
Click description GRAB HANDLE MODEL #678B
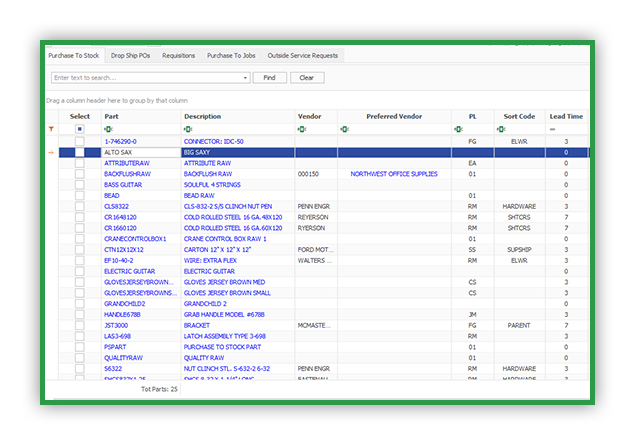pyautogui.click(x=224, y=315)
